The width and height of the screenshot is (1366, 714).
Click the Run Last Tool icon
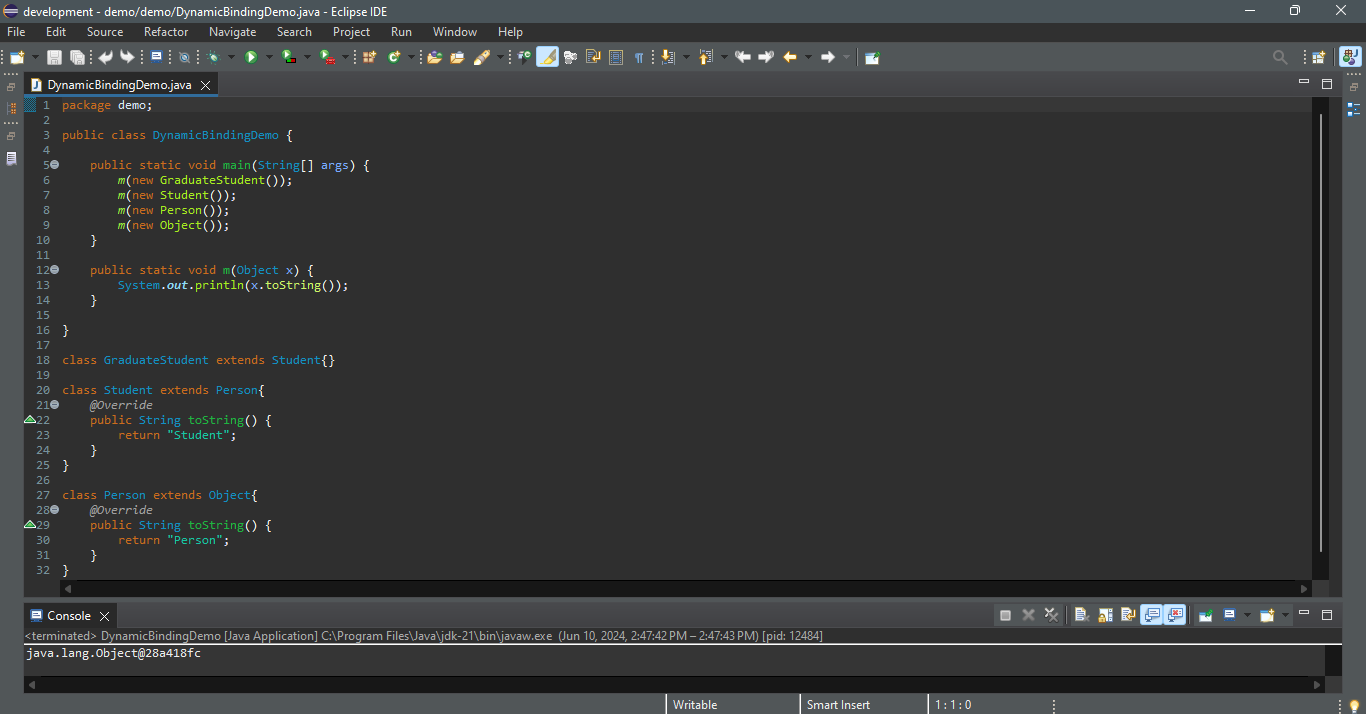click(x=327, y=58)
